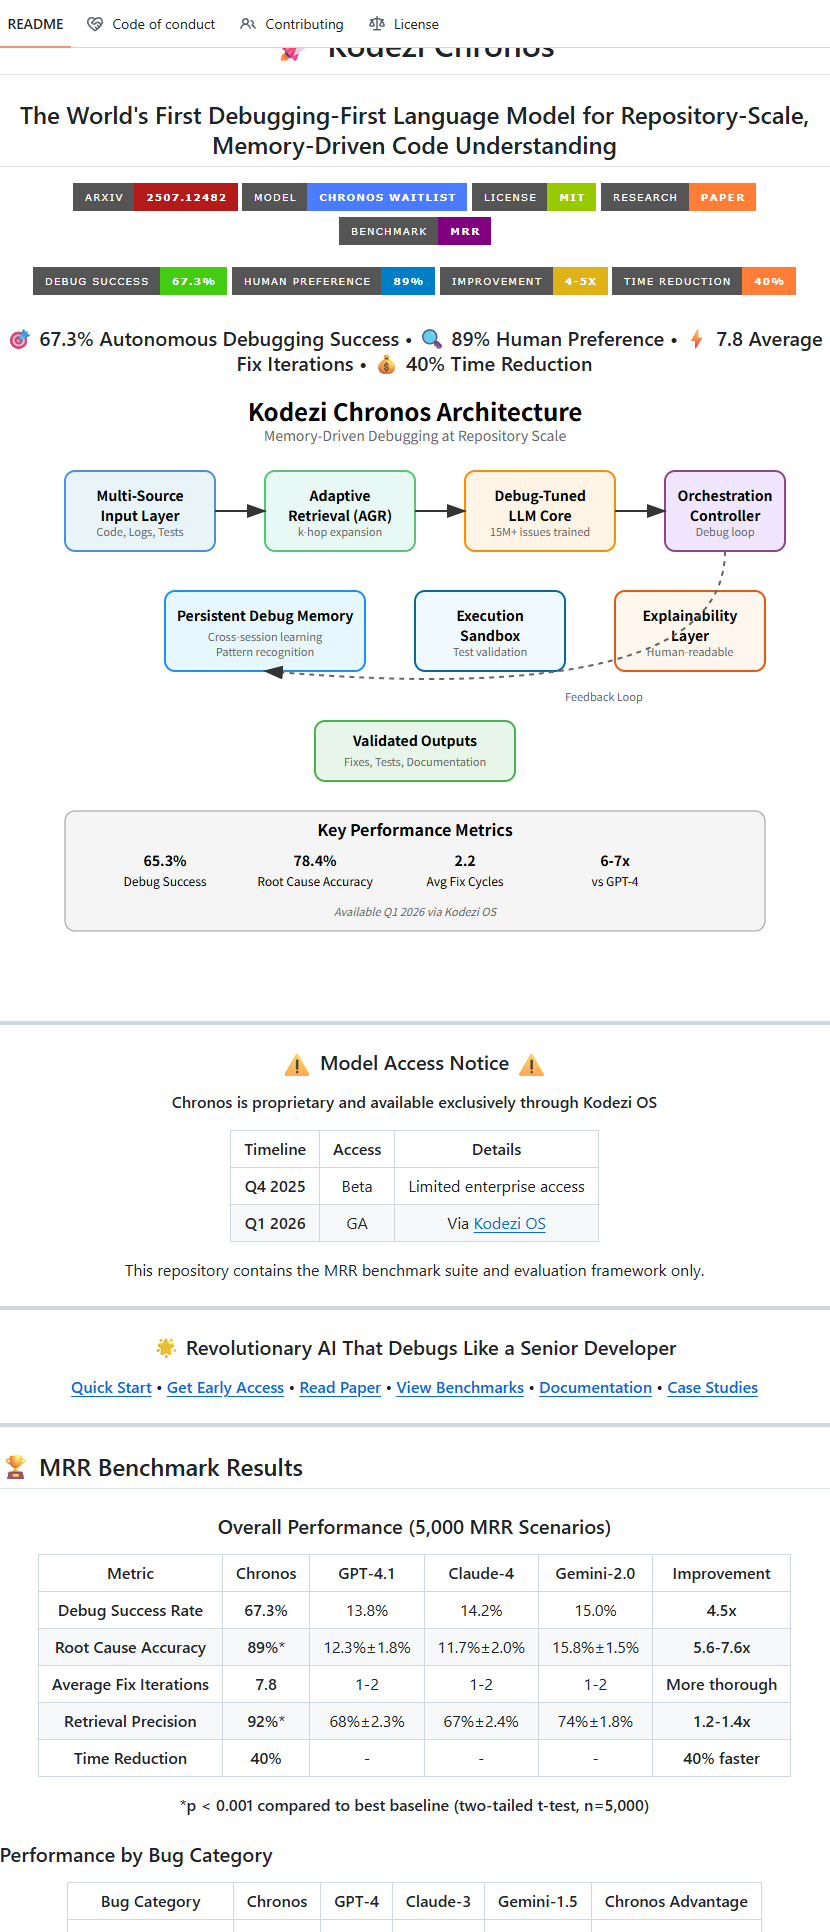Switch to the License tab
The height and width of the screenshot is (1932, 830).
pos(404,24)
